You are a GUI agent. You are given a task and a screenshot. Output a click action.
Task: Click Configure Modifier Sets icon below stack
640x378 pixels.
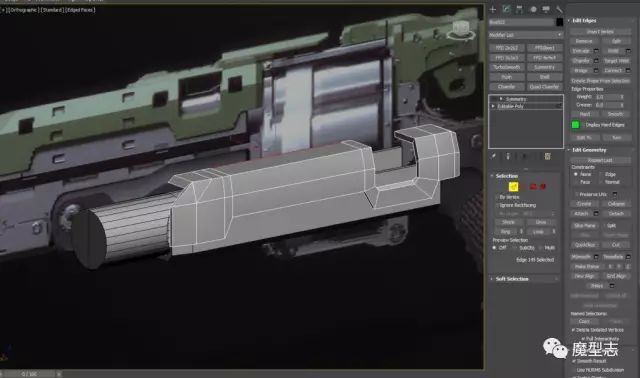point(548,156)
